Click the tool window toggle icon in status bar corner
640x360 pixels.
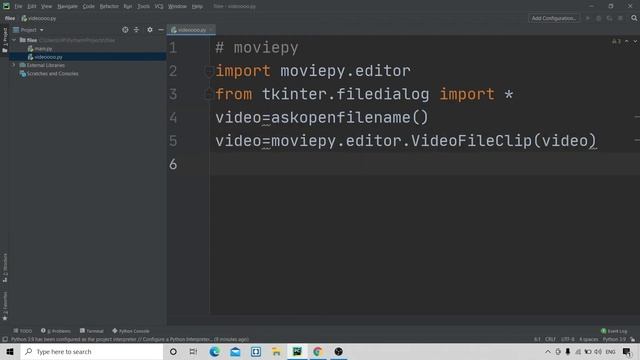[x=5, y=339]
